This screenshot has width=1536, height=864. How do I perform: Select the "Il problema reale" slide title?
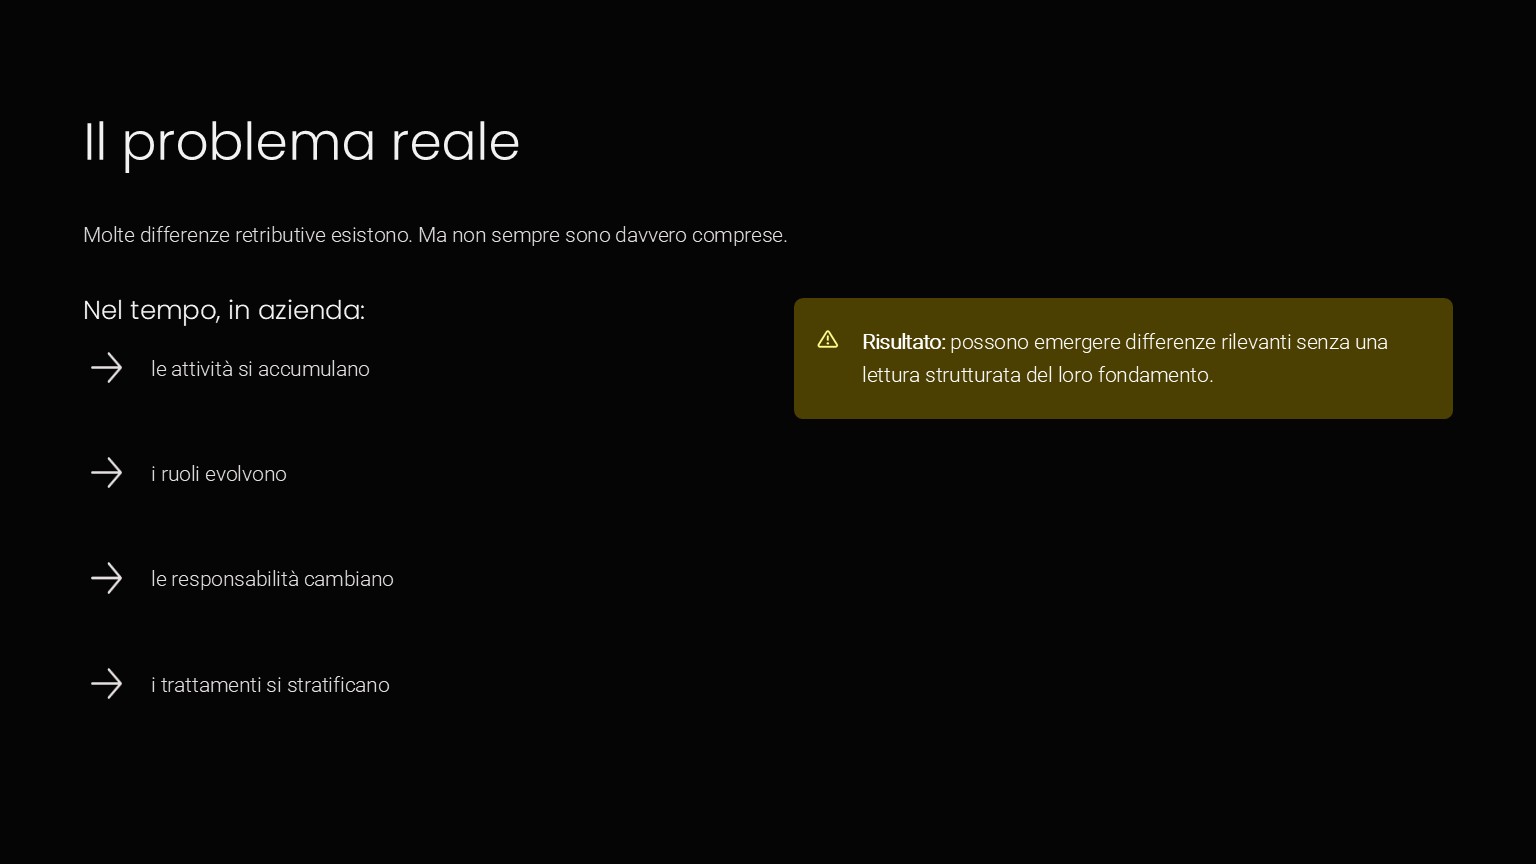[x=301, y=142]
